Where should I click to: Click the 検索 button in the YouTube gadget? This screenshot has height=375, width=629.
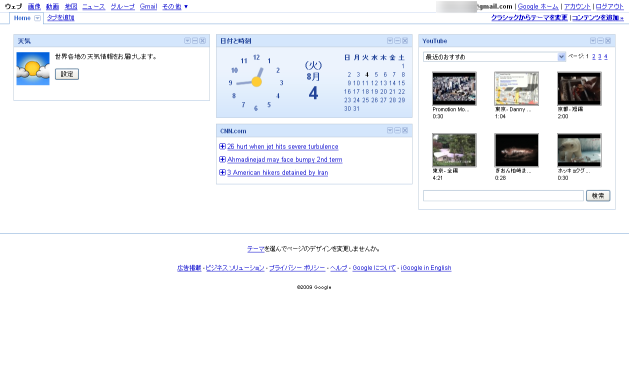coord(598,196)
